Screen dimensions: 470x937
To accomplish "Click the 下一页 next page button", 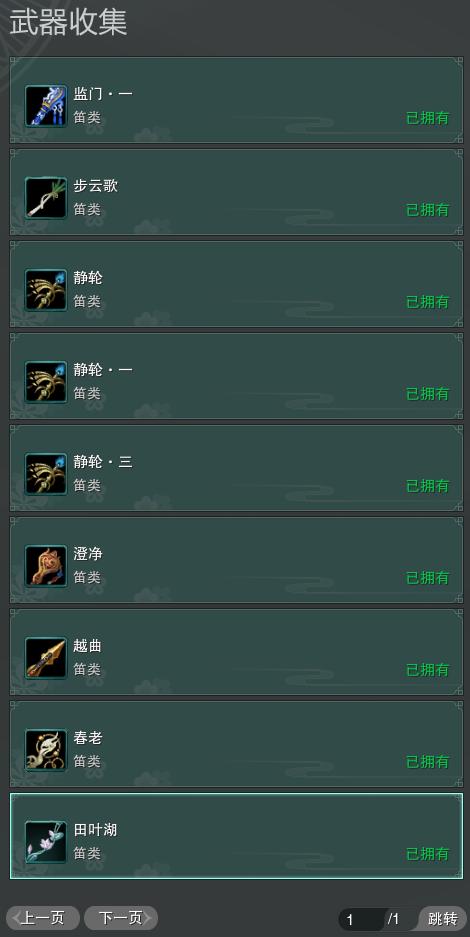I will click(x=121, y=918).
